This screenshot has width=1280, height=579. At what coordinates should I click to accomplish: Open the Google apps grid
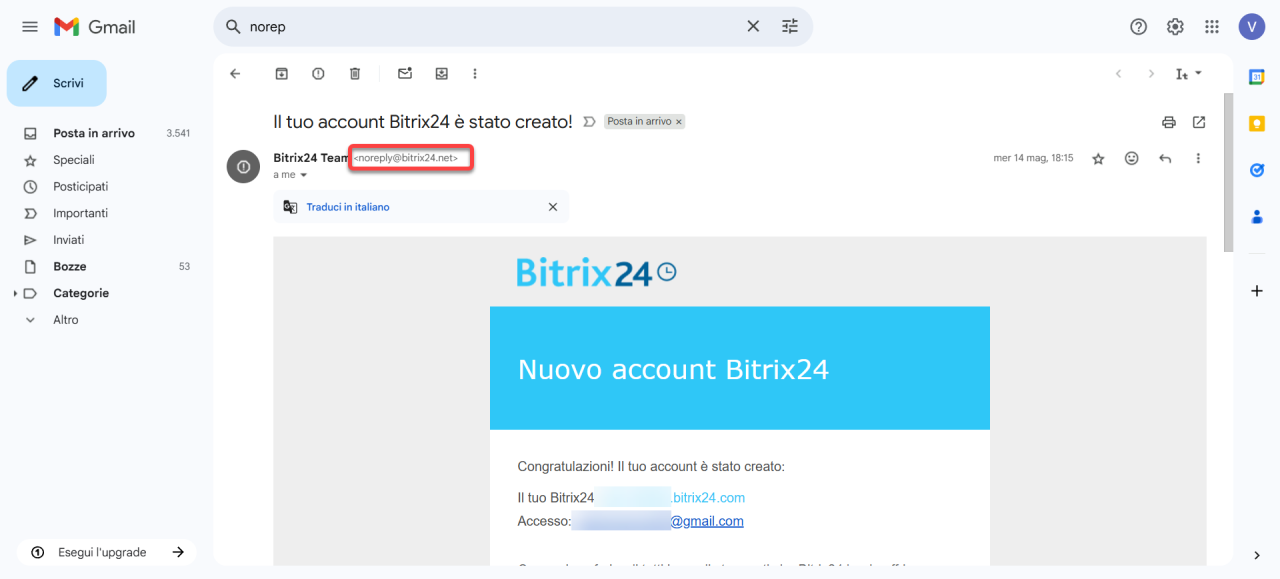(x=1212, y=27)
